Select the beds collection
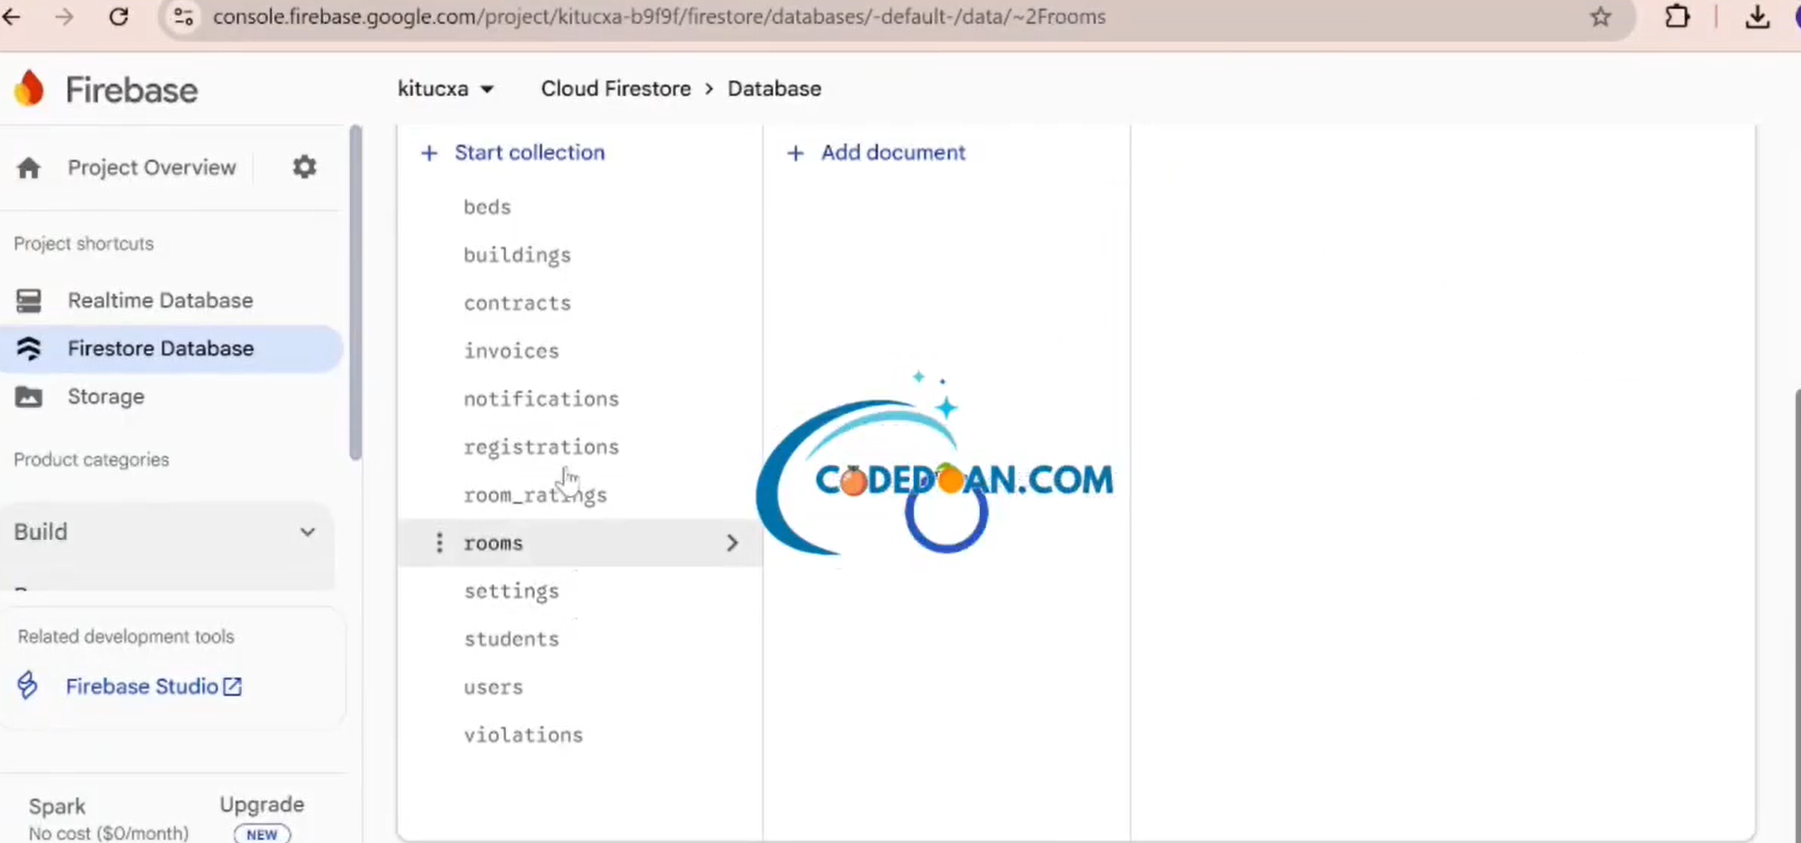 487,207
